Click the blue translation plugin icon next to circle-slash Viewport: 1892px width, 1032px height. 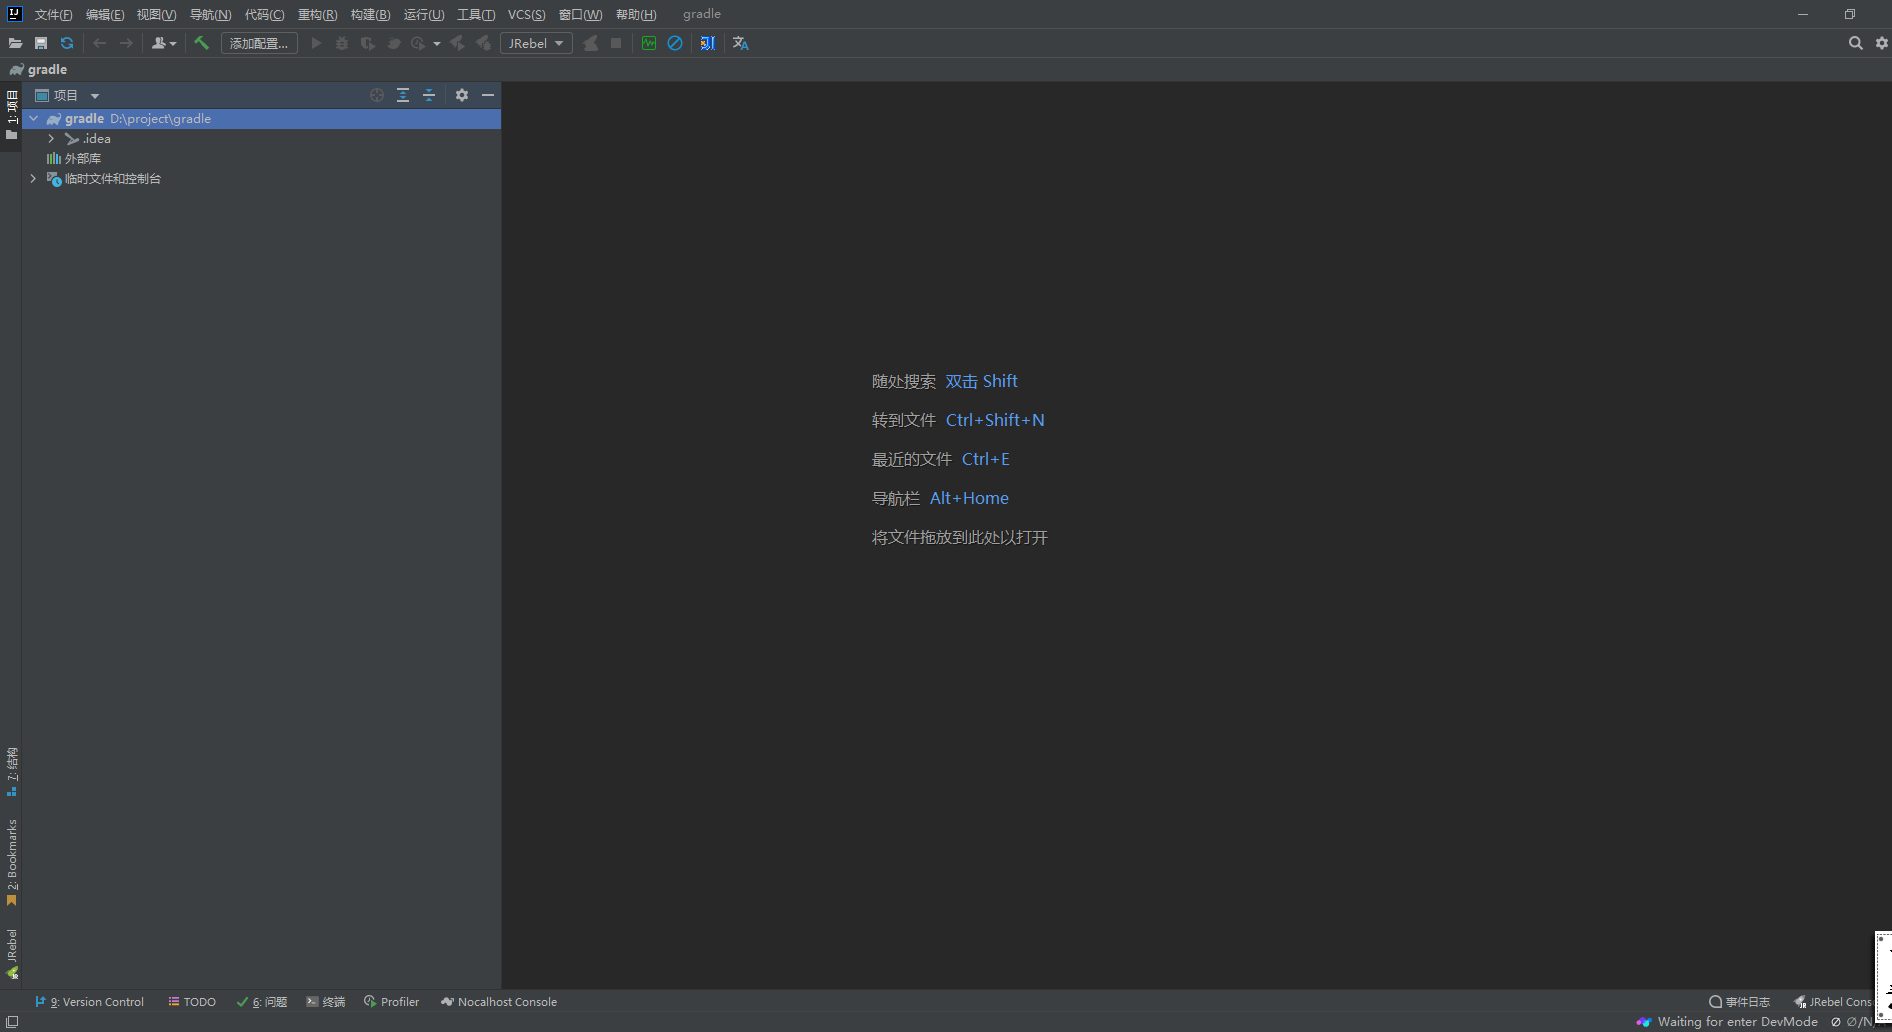708,43
